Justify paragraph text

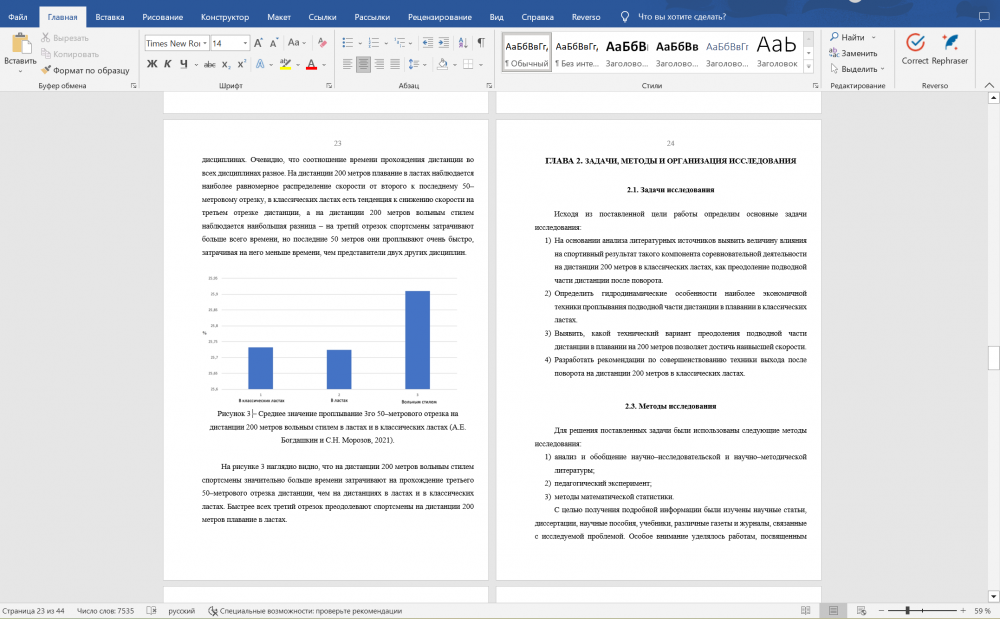[395, 64]
